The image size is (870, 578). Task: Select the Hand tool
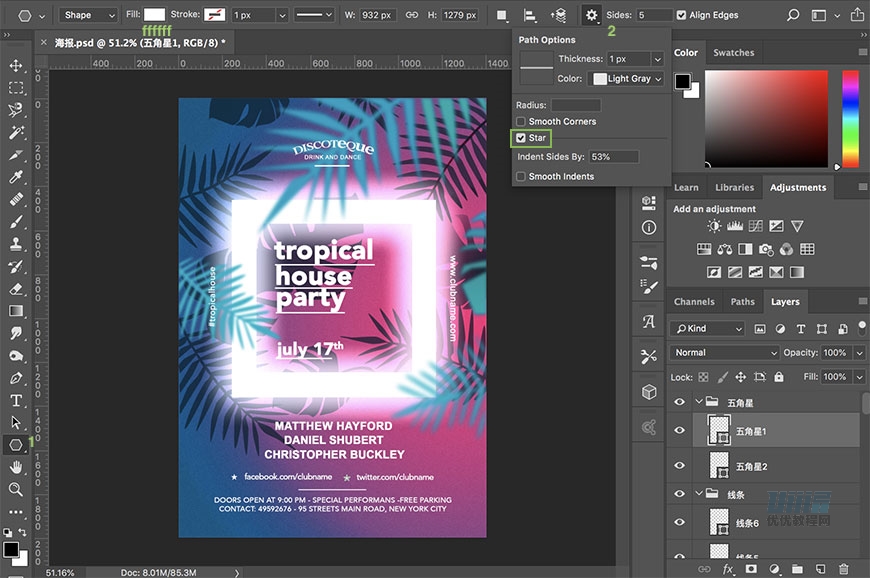tap(16, 467)
